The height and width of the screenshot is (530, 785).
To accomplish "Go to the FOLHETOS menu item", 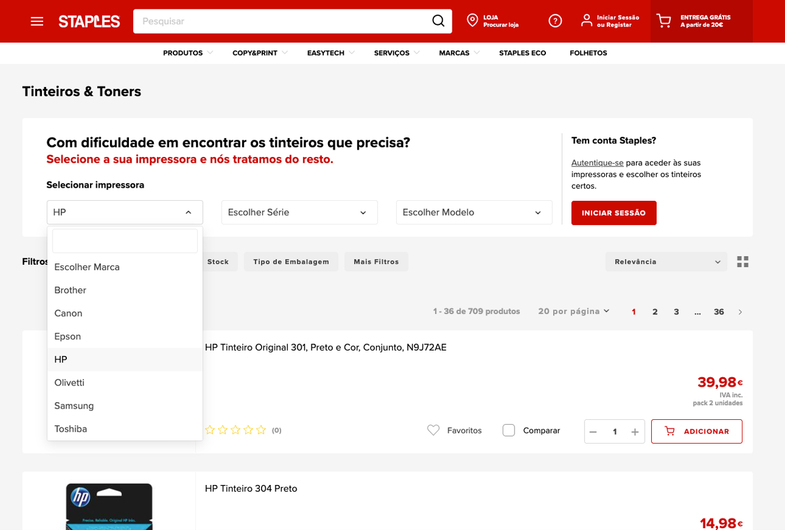I will [x=588, y=53].
